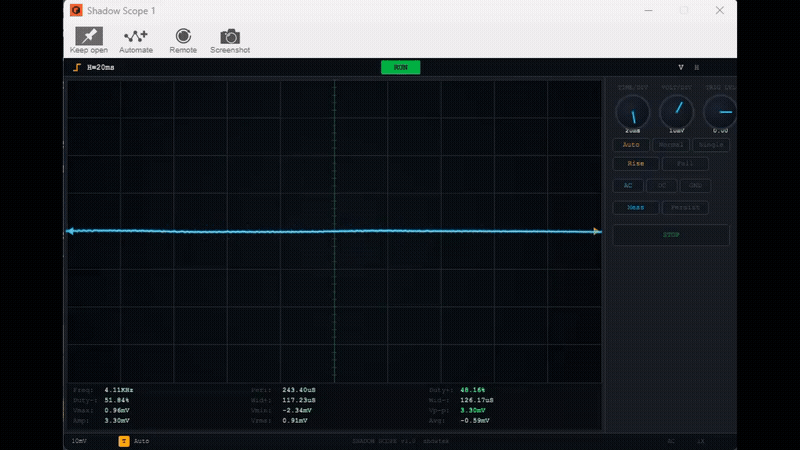
Task: Click the AC indicator in the bottom status bar
Action: (671, 441)
